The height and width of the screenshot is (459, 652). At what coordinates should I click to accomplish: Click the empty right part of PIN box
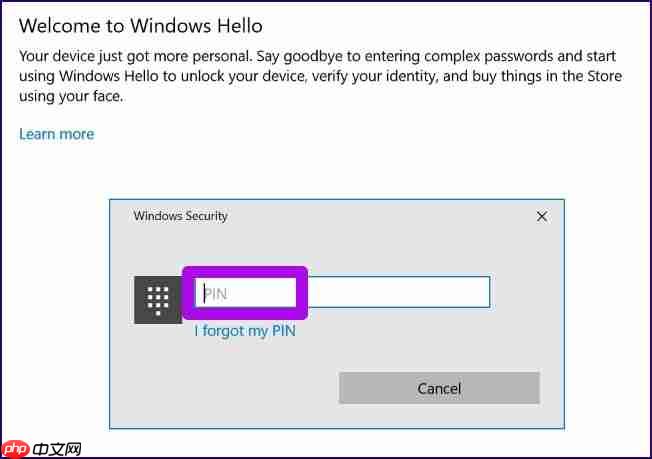399,292
